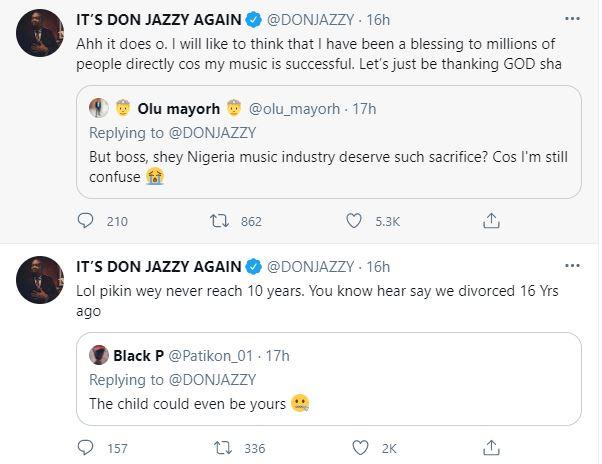Open Black P's profile picture
This screenshot has width=602, height=464.
[x=99, y=354]
